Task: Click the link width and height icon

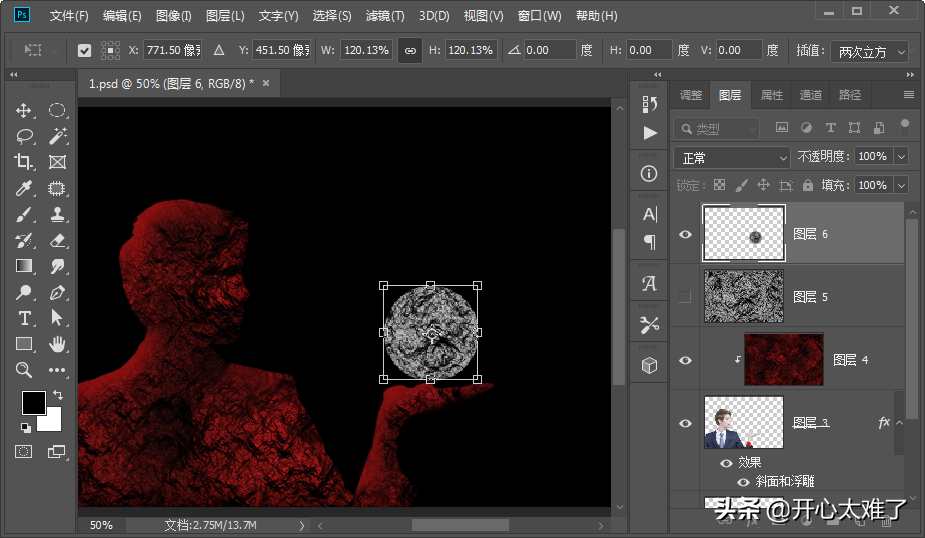Action: (409, 50)
